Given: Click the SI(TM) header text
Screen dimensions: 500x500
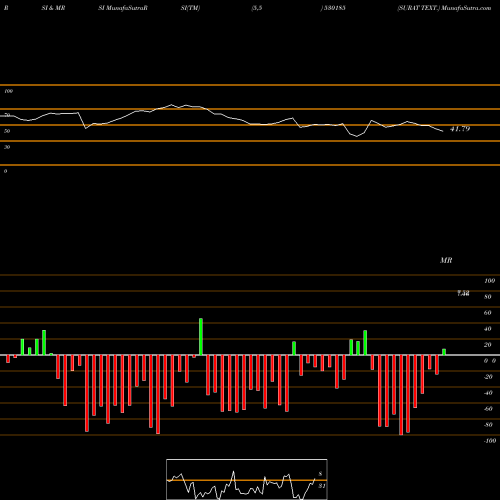Looking at the screenshot, I should click(x=190, y=8).
